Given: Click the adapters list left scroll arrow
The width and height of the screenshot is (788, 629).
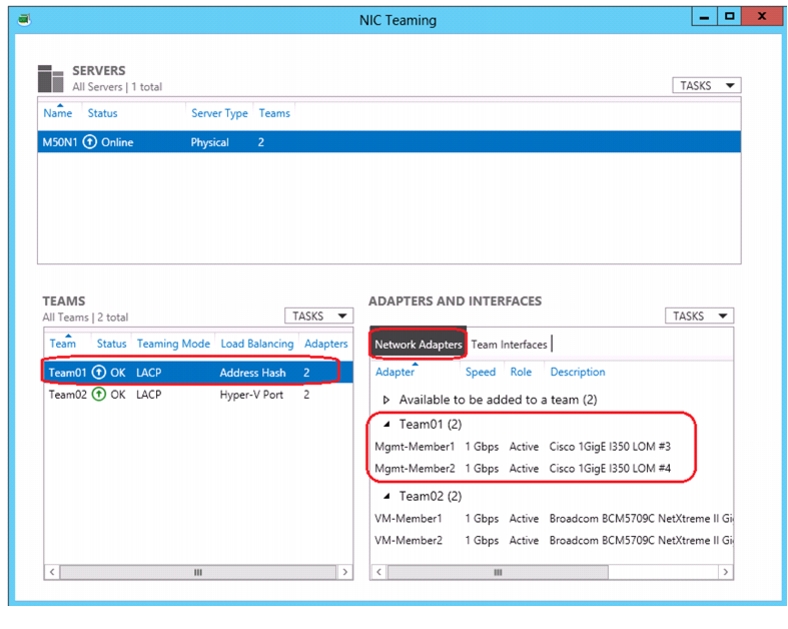Looking at the screenshot, I should coord(379,572).
